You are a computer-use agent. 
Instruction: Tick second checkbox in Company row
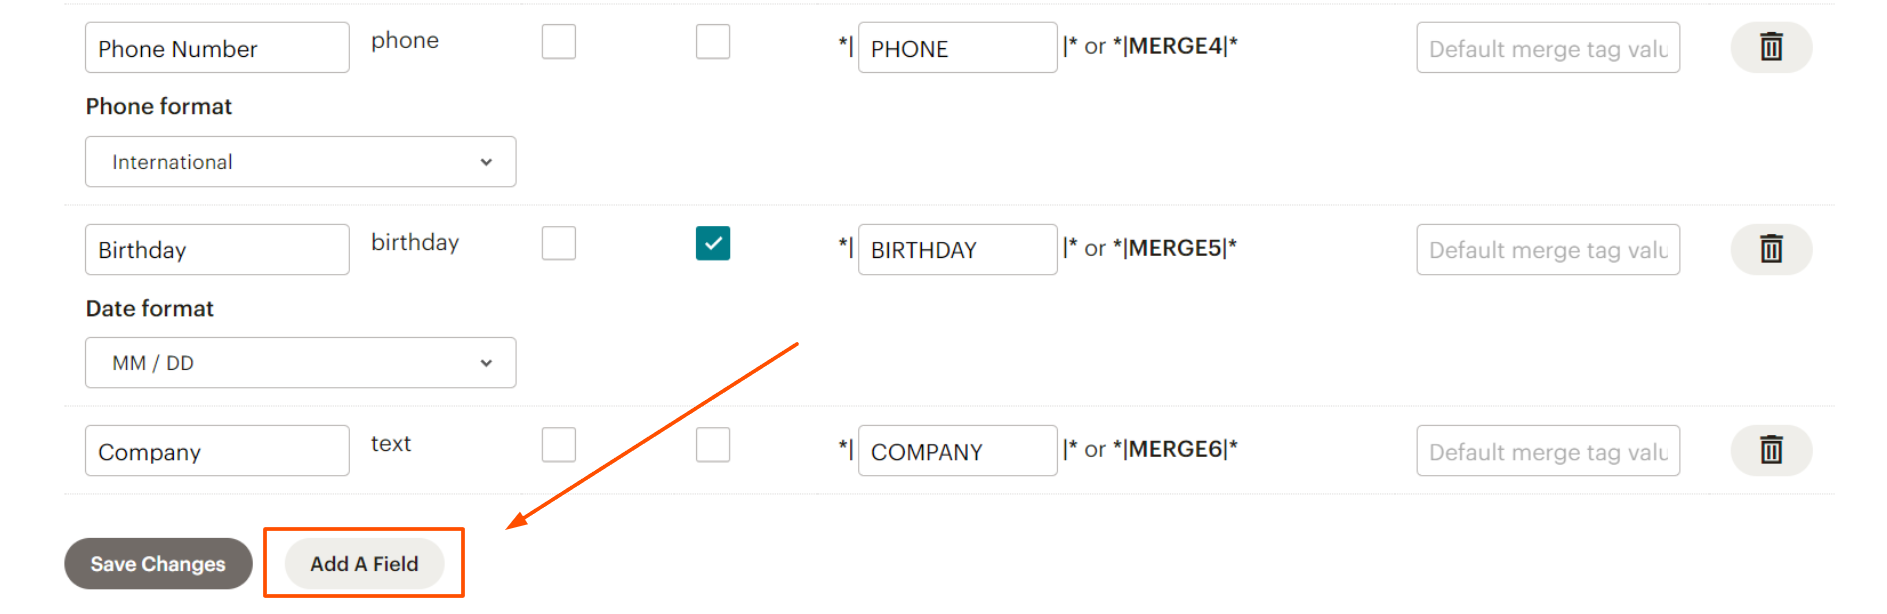pyautogui.click(x=713, y=445)
